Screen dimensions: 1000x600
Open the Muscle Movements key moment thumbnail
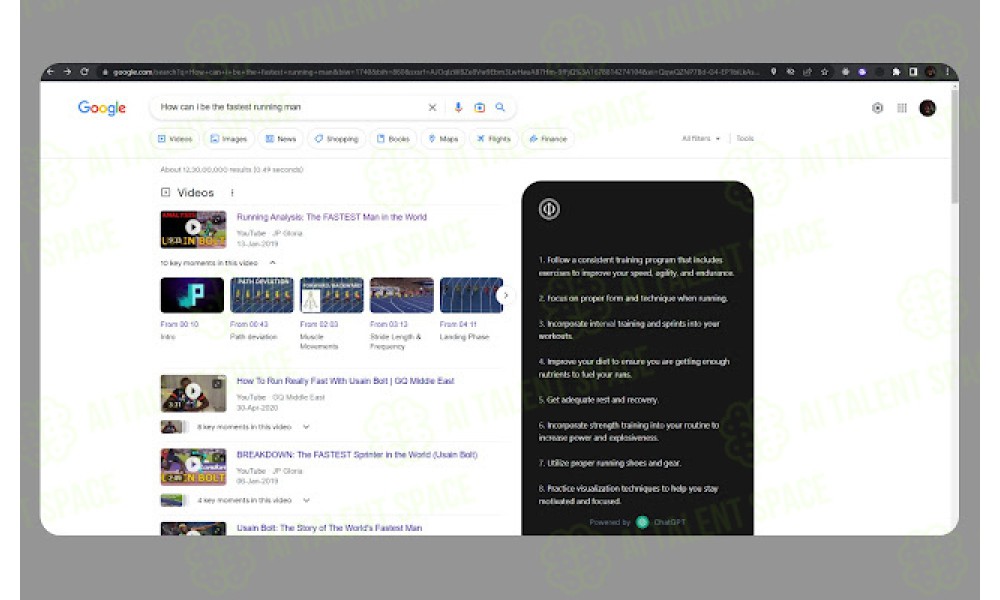point(332,295)
